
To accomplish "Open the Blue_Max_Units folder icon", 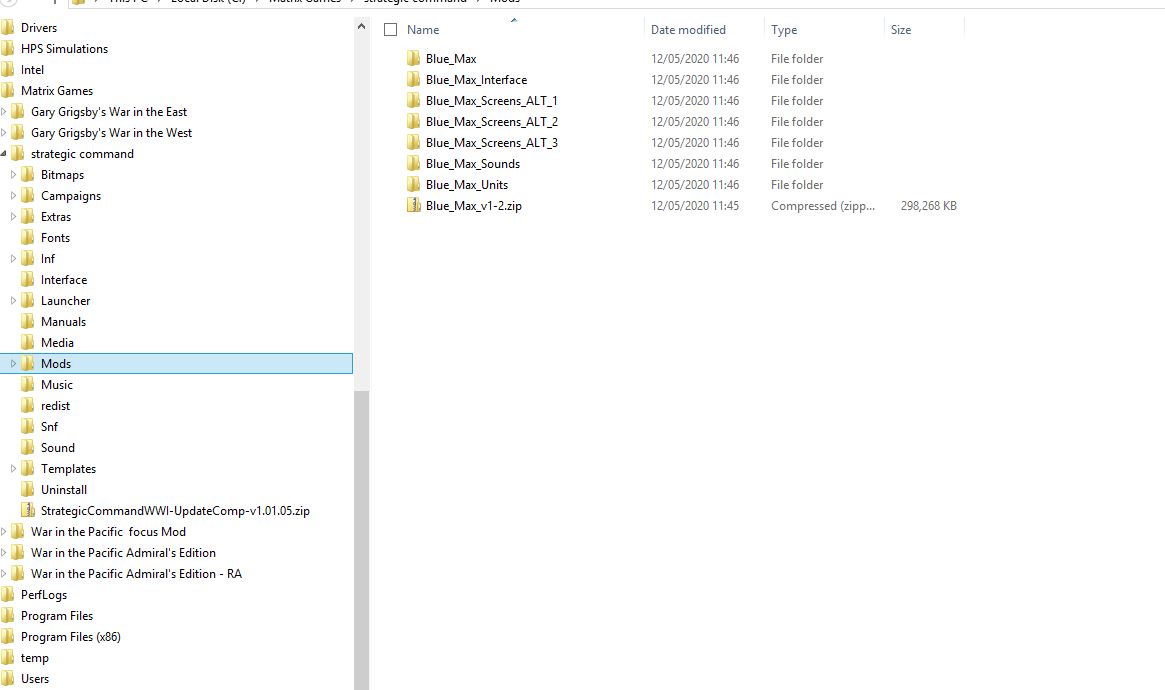I will 414,184.
